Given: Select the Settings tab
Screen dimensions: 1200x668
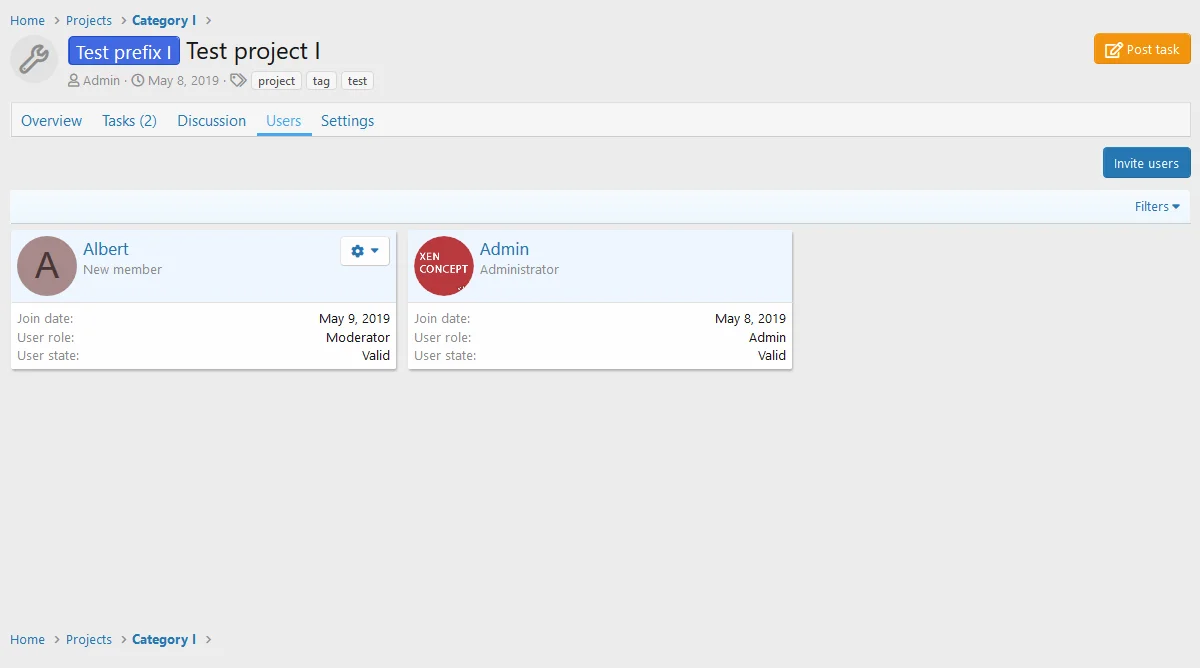Looking at the screenshot, I should click(x=347, y=121).
